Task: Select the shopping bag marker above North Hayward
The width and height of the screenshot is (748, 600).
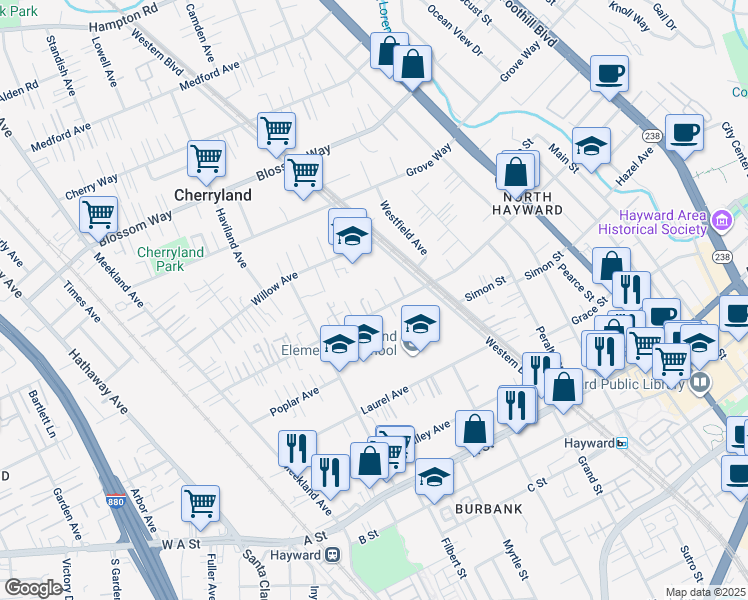Action: (516, 171)
